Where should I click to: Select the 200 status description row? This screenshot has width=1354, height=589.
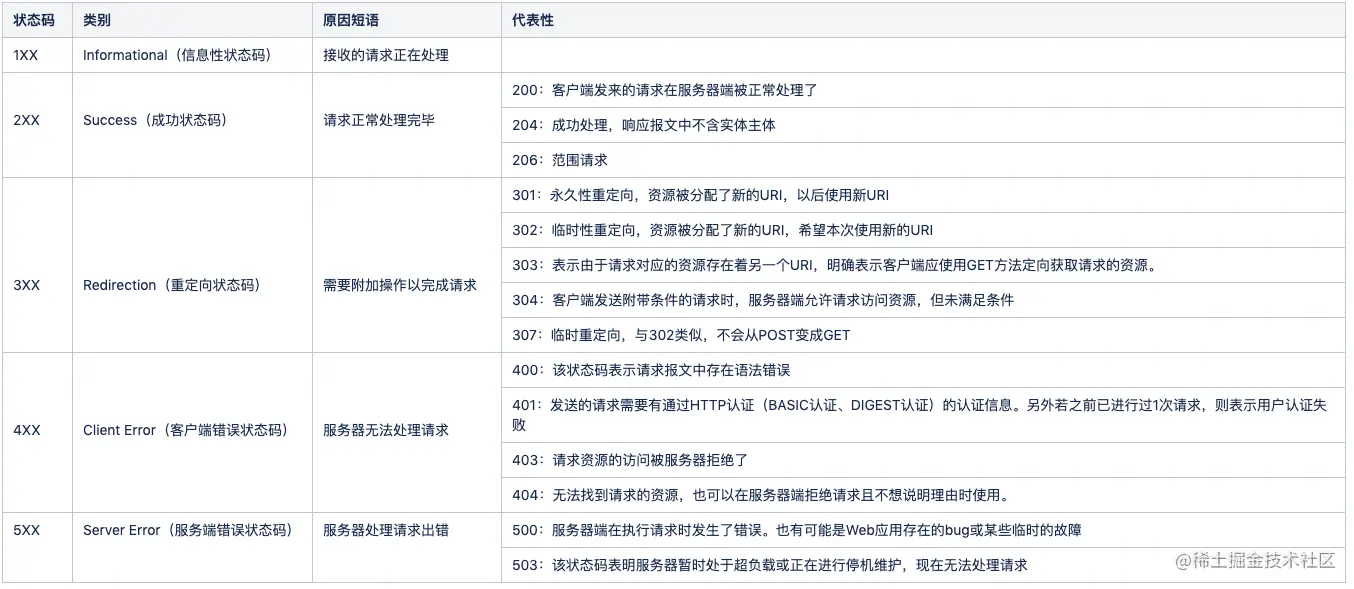924,90
